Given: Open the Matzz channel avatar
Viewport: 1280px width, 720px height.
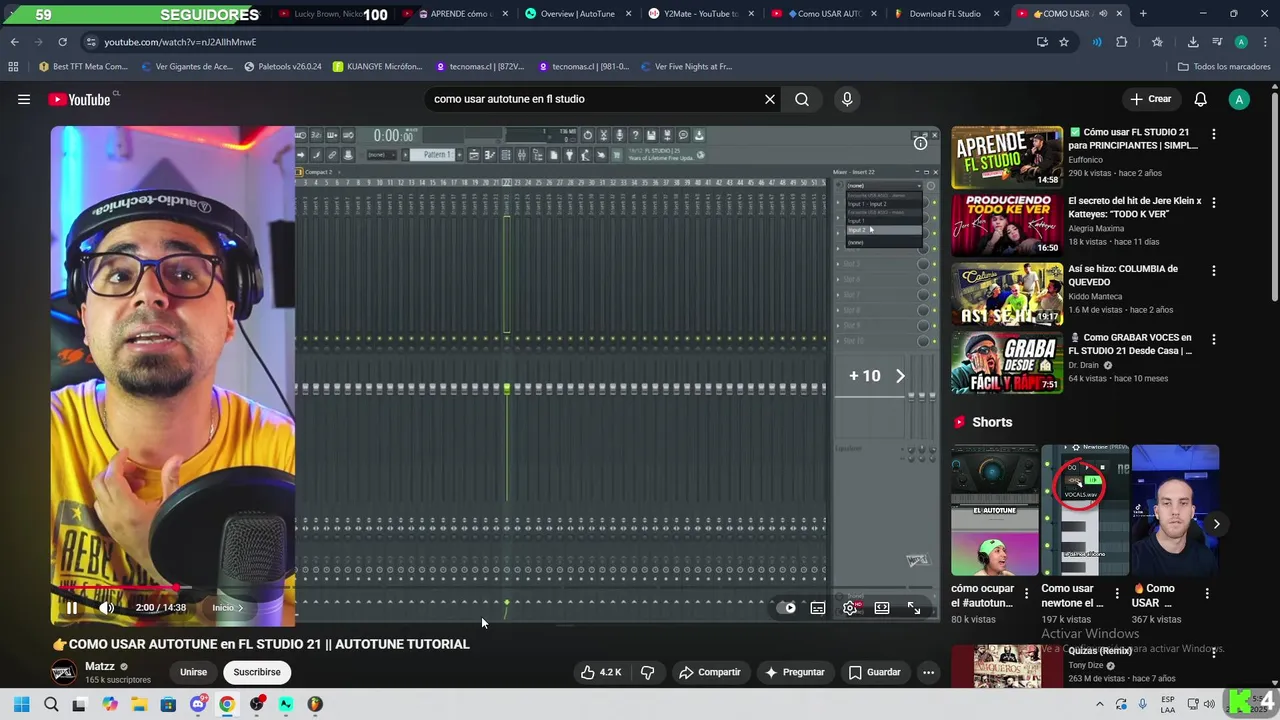Looking at the screenshot, I should point(64,672).
